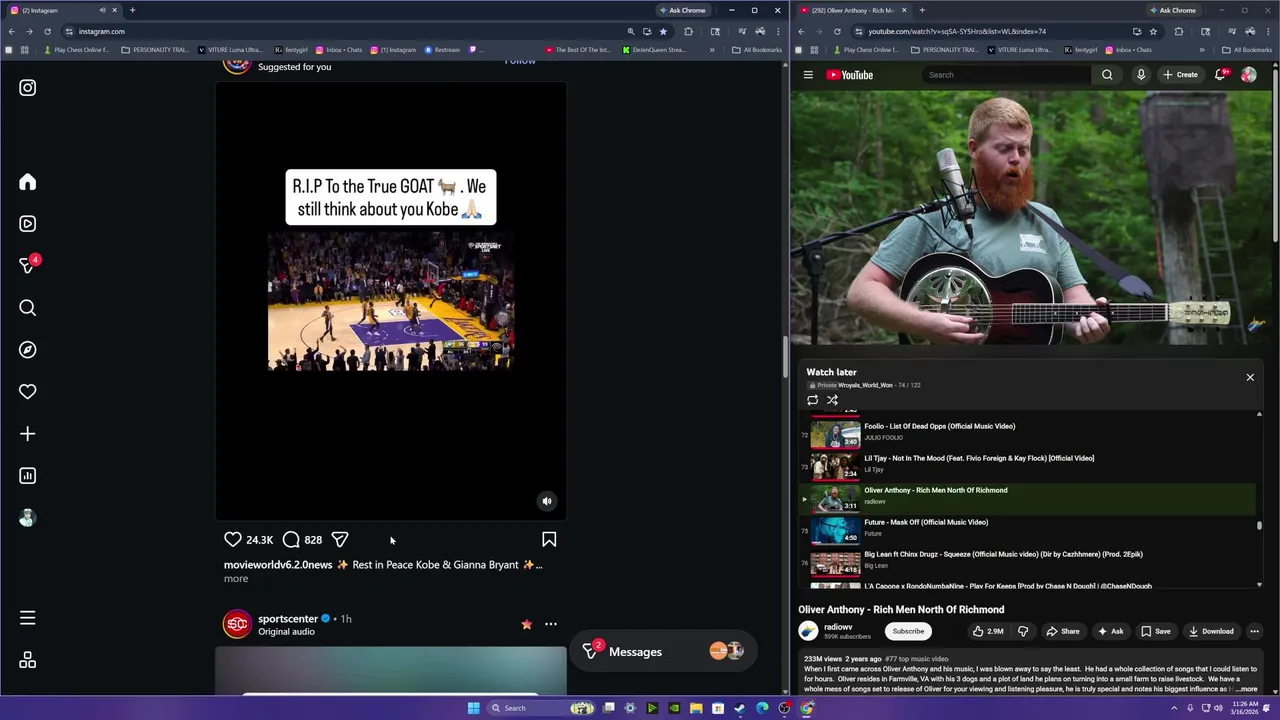Unmute the Instagram video
1280x720 pixels.
(x=546, y=501)
